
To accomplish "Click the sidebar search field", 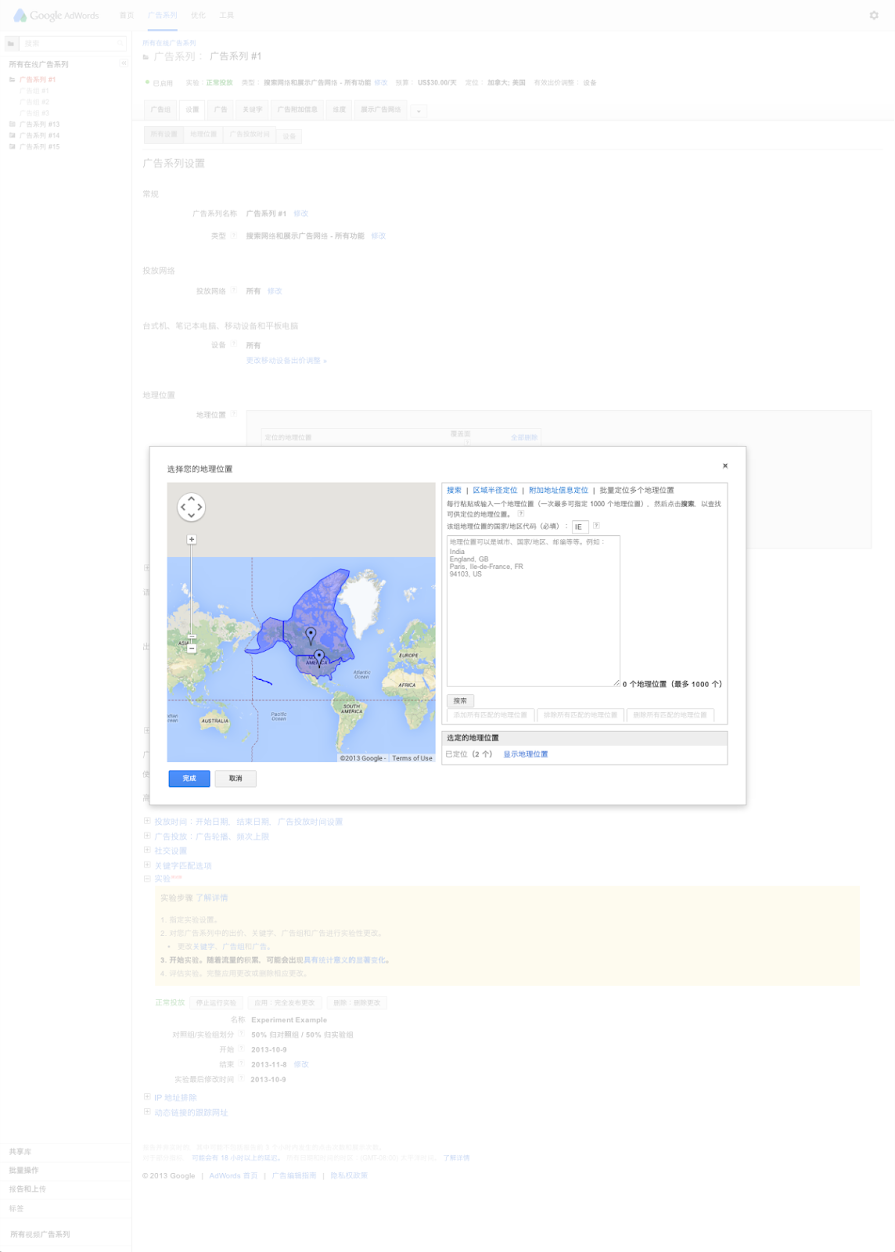I will (73, 44).
